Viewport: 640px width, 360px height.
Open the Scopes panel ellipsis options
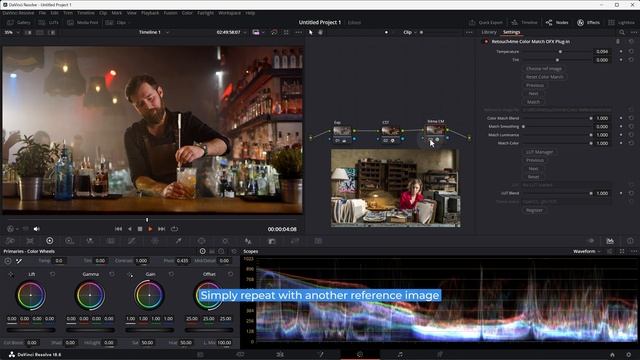(633, 251)
